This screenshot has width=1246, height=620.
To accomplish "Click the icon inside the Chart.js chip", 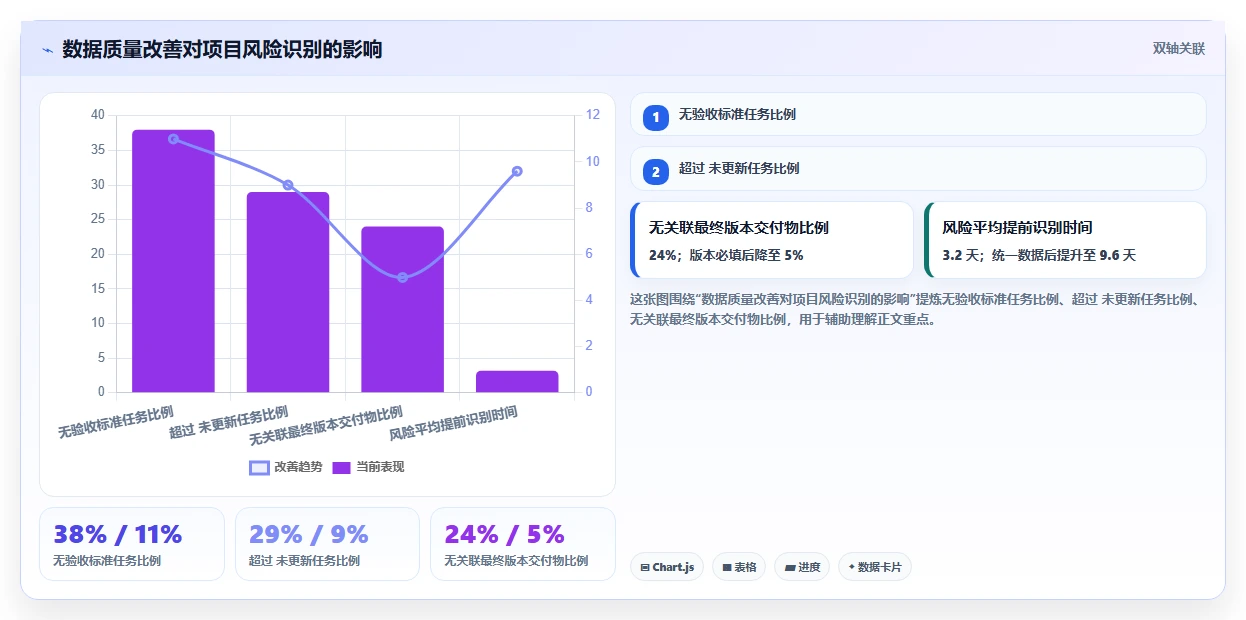I will [645, 568].
